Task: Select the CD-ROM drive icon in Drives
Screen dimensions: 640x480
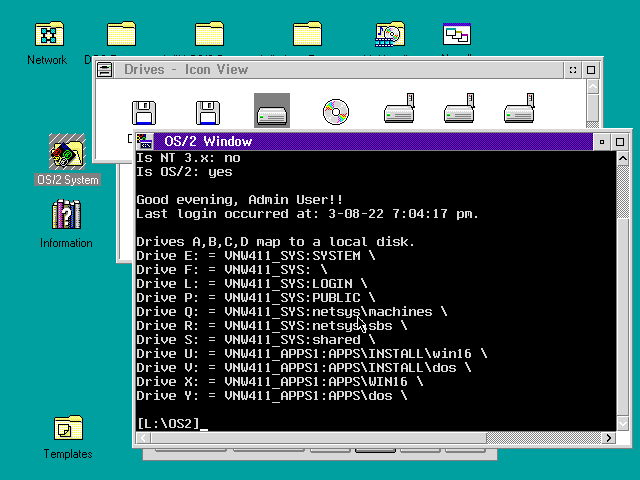Action: pyautogui.click(x=336, y=112)
